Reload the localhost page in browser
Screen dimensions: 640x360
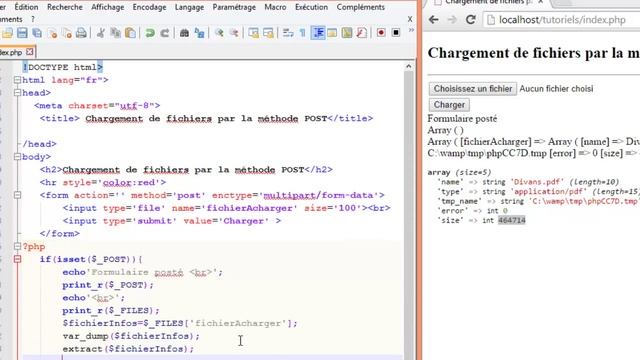coord(470,20)
